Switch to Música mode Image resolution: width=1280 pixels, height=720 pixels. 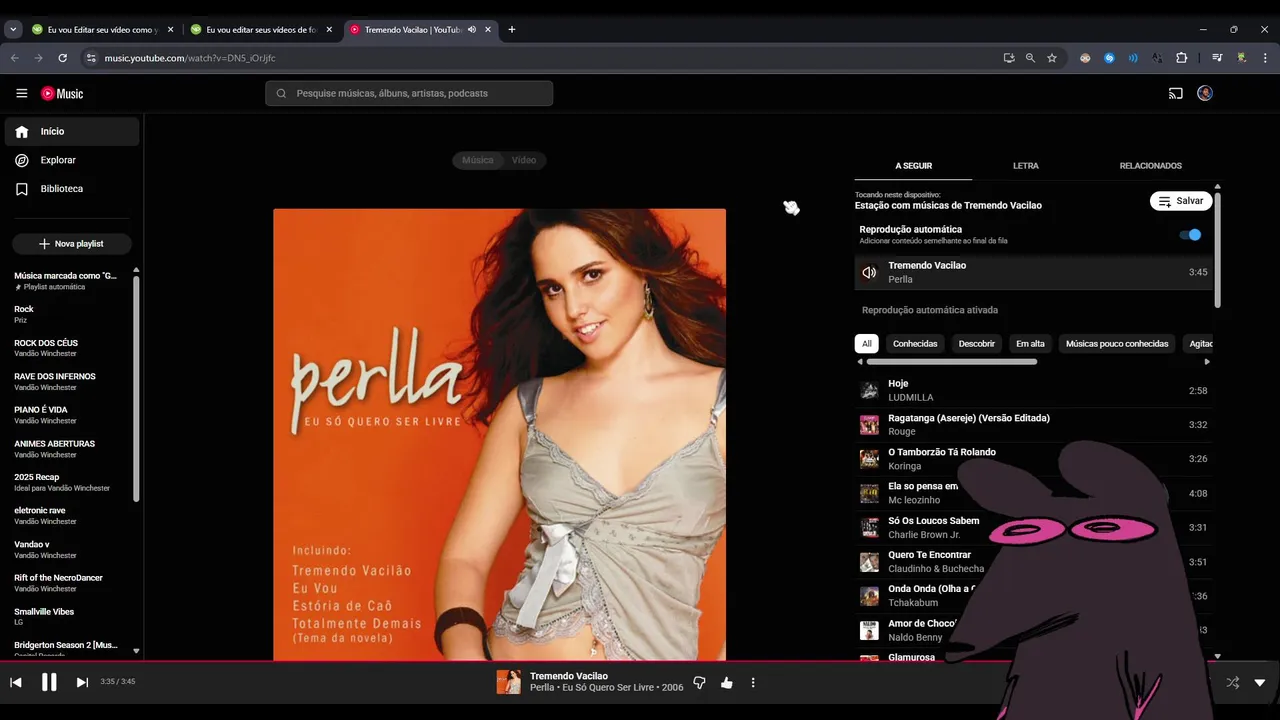478,160
